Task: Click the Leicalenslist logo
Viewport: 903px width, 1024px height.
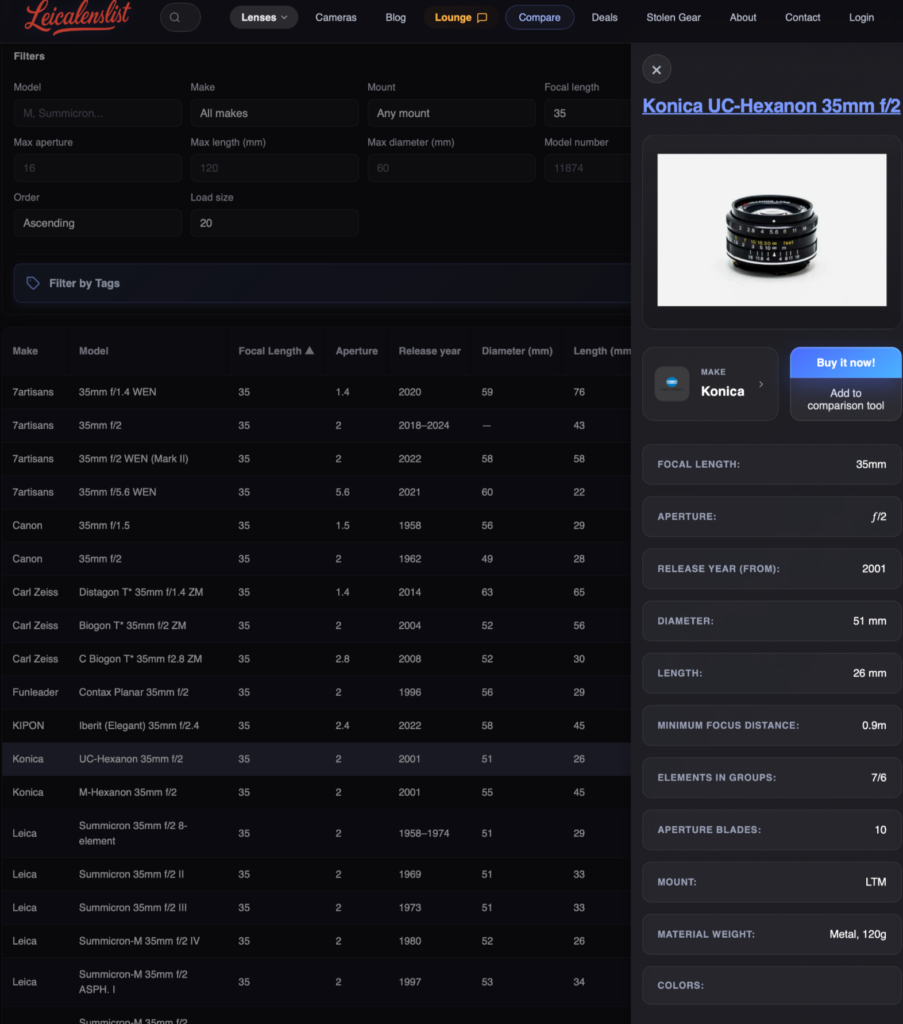Action: click(77, 17)
